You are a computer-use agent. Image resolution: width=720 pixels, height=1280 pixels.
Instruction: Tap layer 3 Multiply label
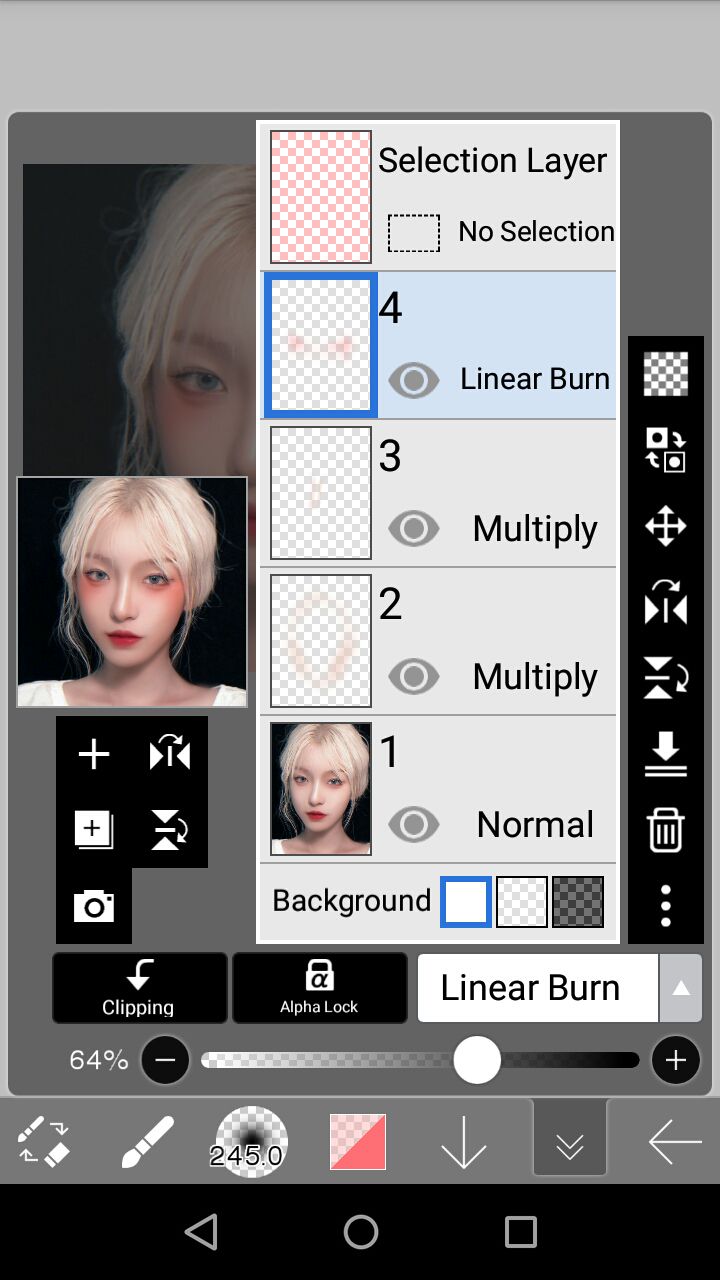pyautogui.click(x=535, y=528)
